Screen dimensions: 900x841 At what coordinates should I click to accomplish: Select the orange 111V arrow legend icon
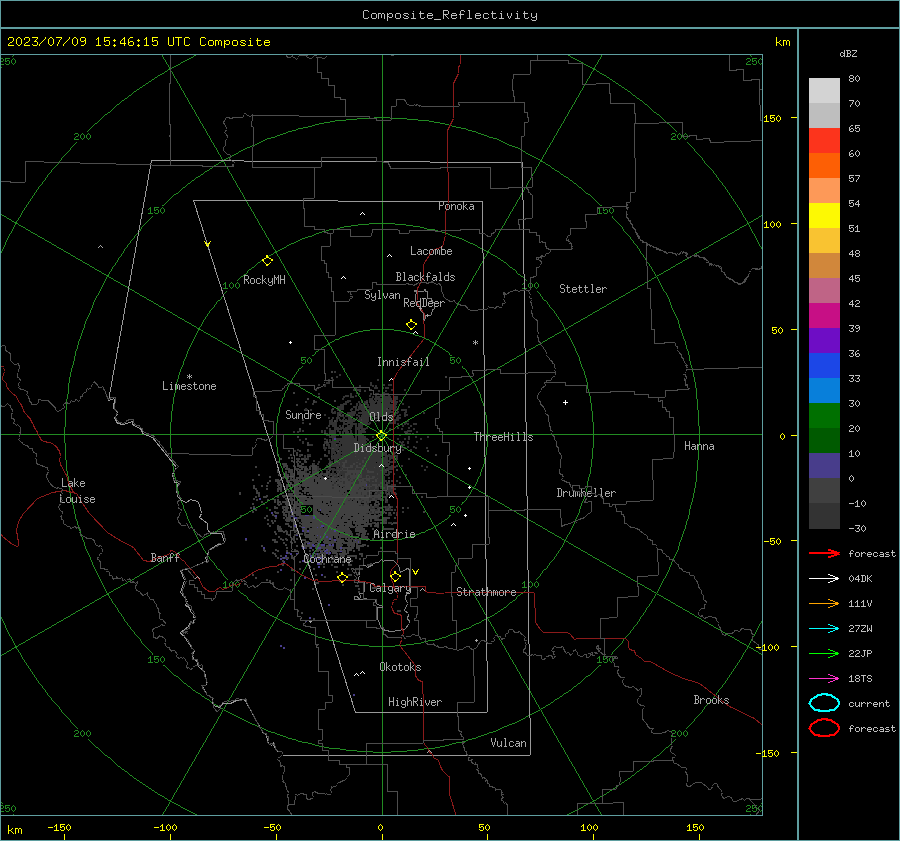824,603
